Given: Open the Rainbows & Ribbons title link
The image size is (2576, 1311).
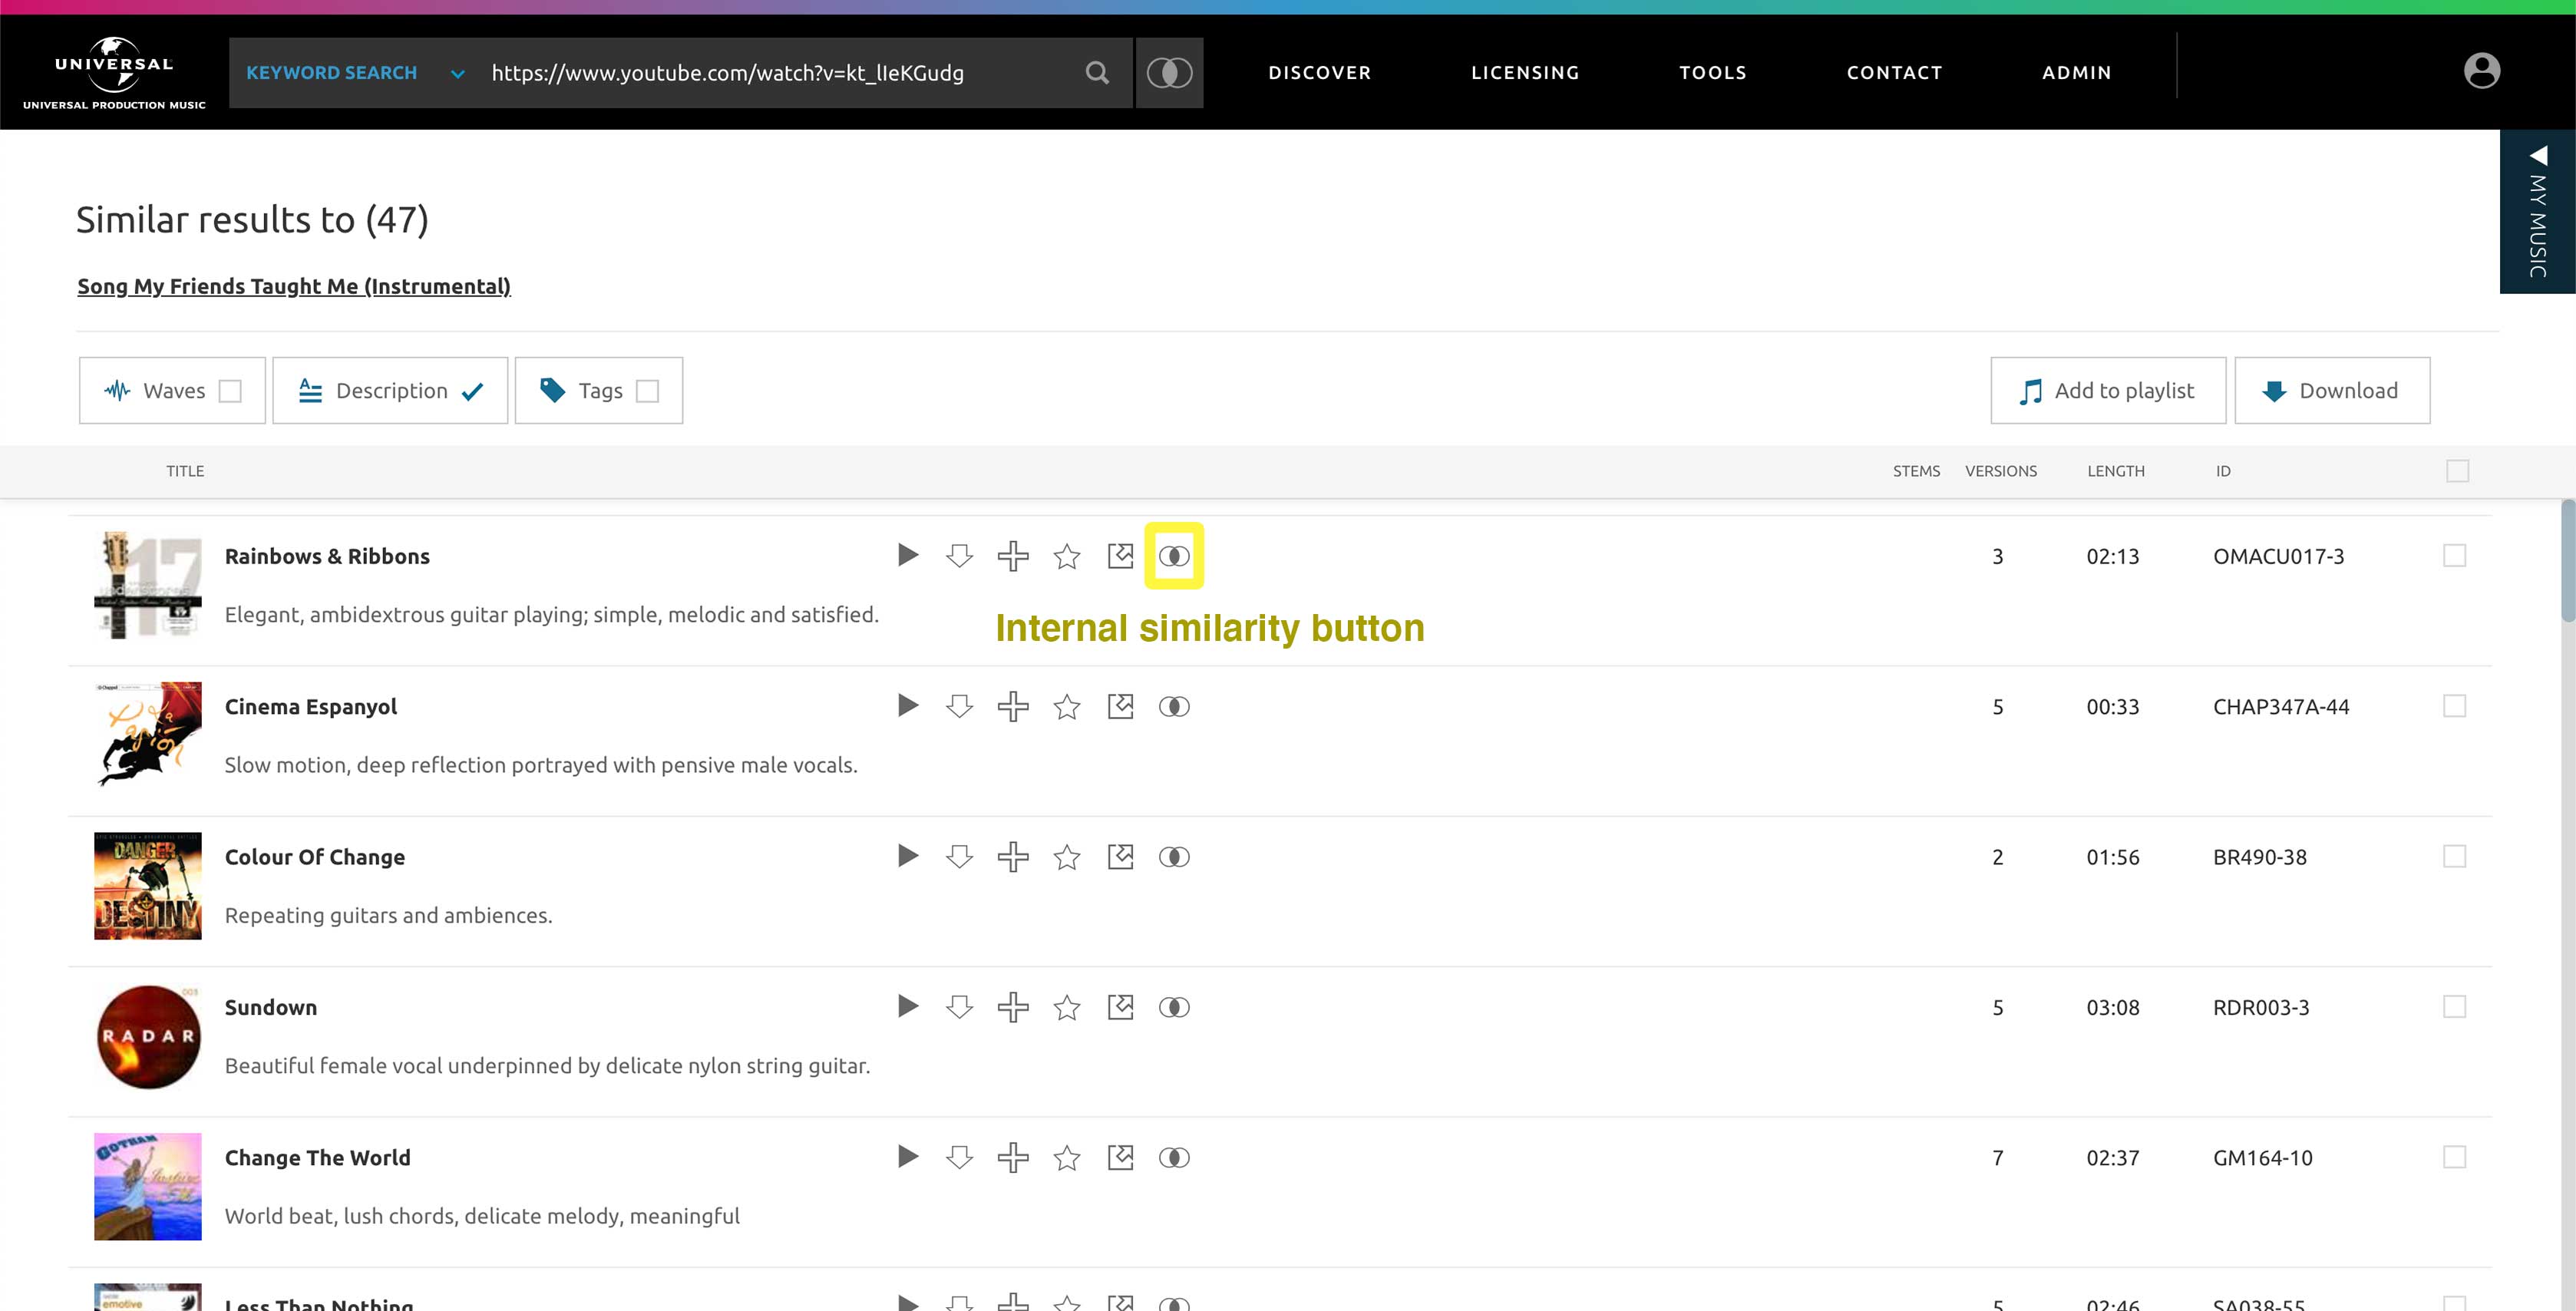Looking at the screenshot, I should point(327,557).
